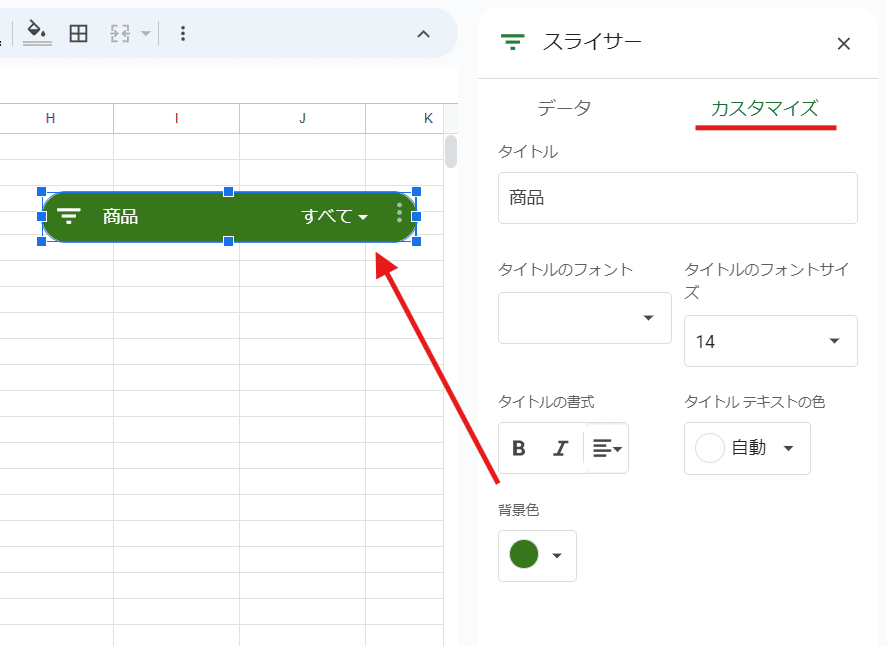This screenshot has height=646, width=887.
Task: Switch to the データ tab
Action: pyautogui.click(x=564, y=107)
